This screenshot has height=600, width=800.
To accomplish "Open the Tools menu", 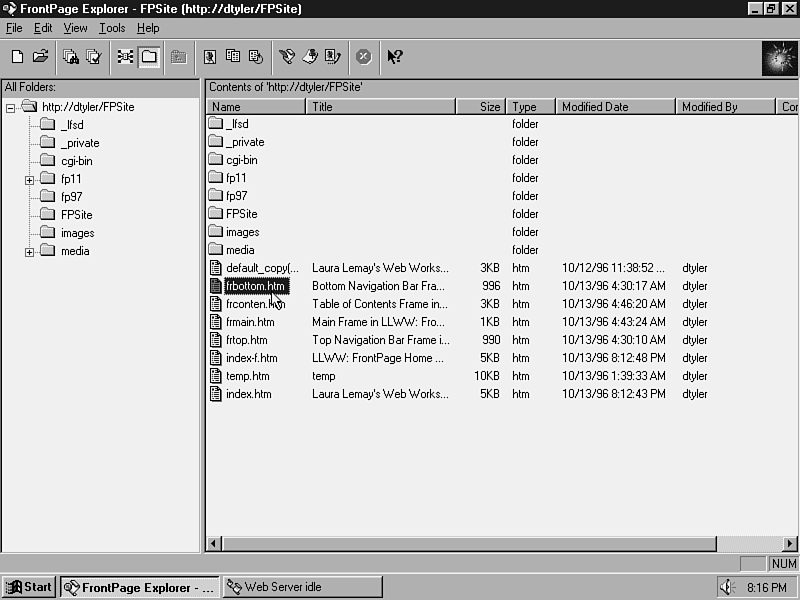I will [112, 28].
